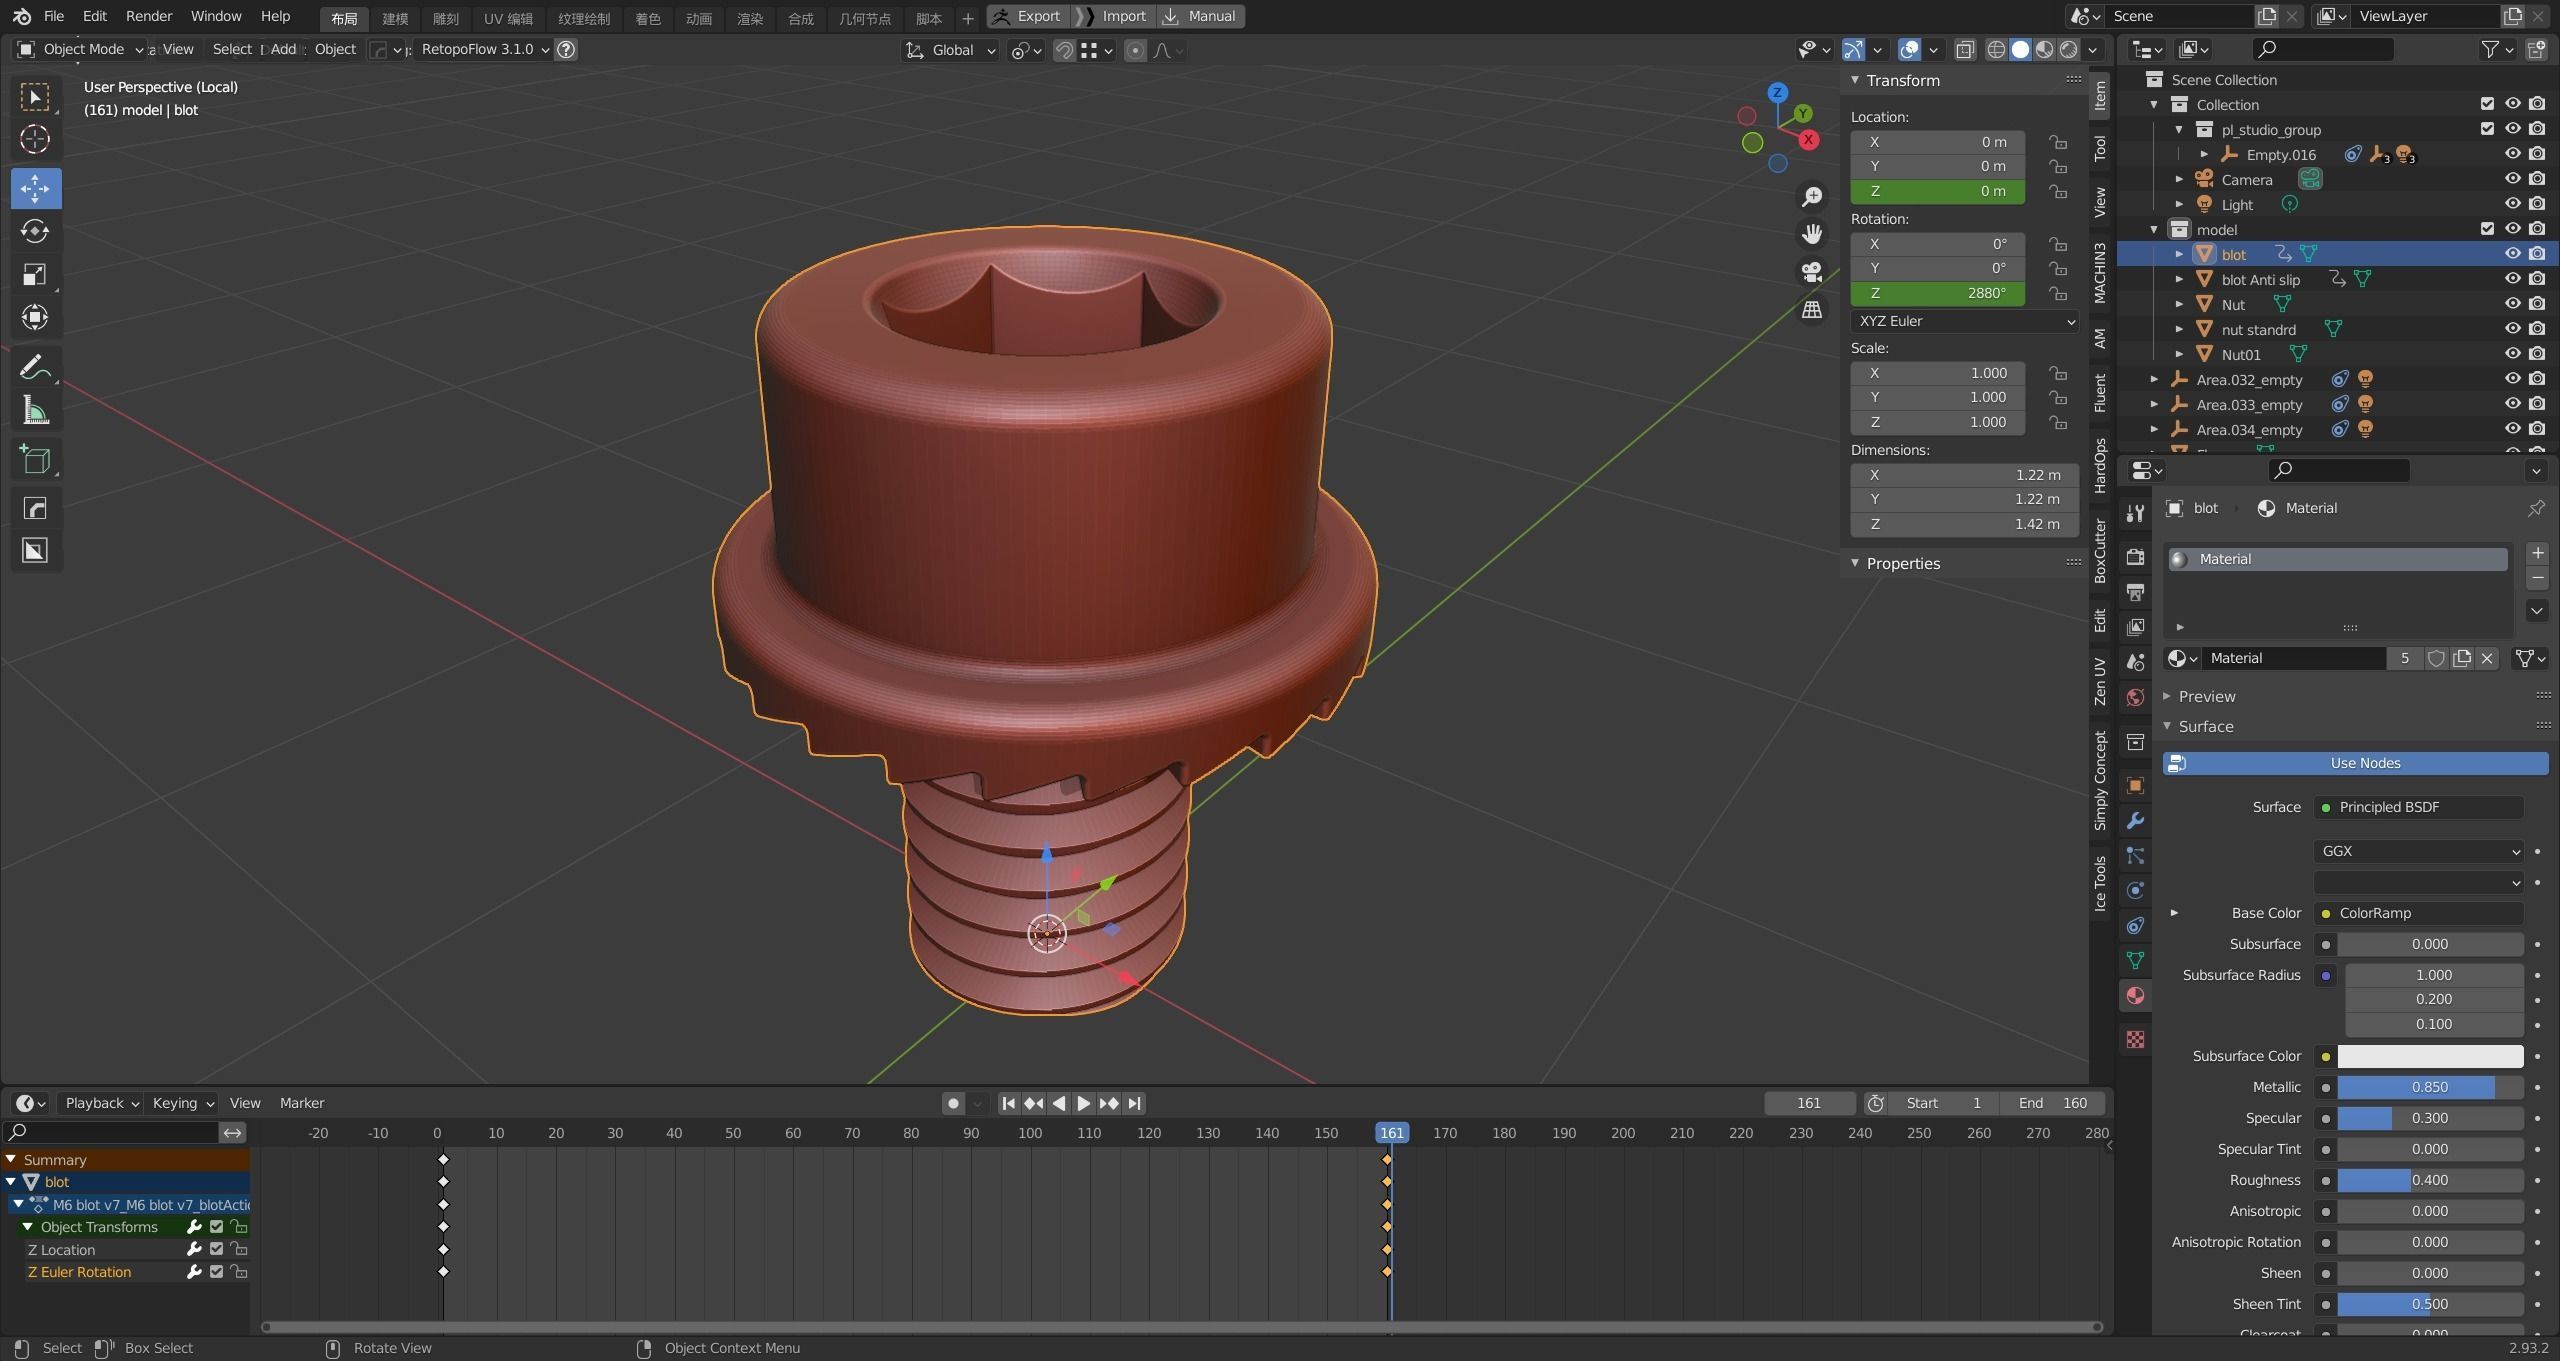Adjust the Metallic slider

(2429, 1087)
